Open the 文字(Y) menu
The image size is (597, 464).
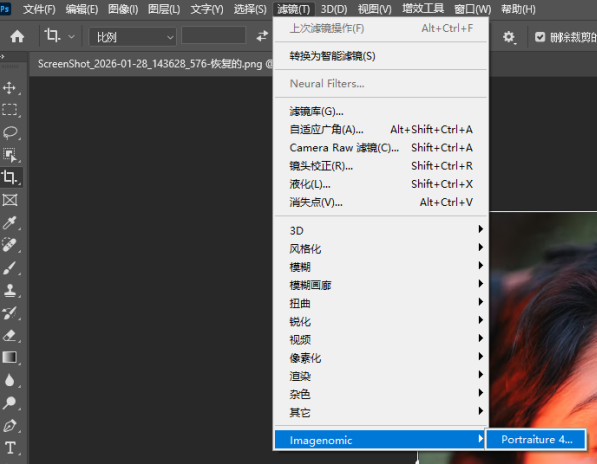[x=206, y=9]
